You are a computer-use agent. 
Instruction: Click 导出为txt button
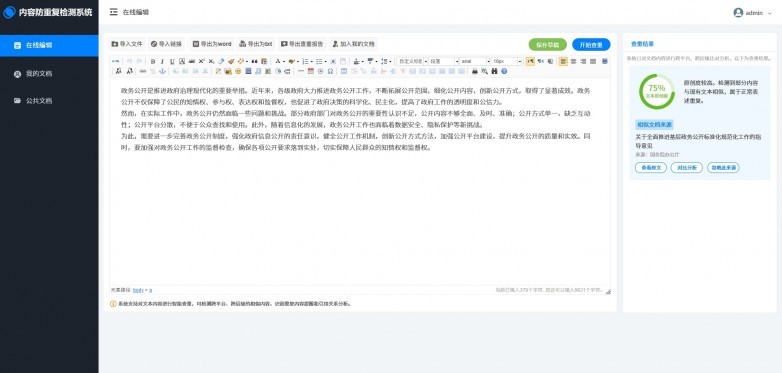click(x=256, y=44)
